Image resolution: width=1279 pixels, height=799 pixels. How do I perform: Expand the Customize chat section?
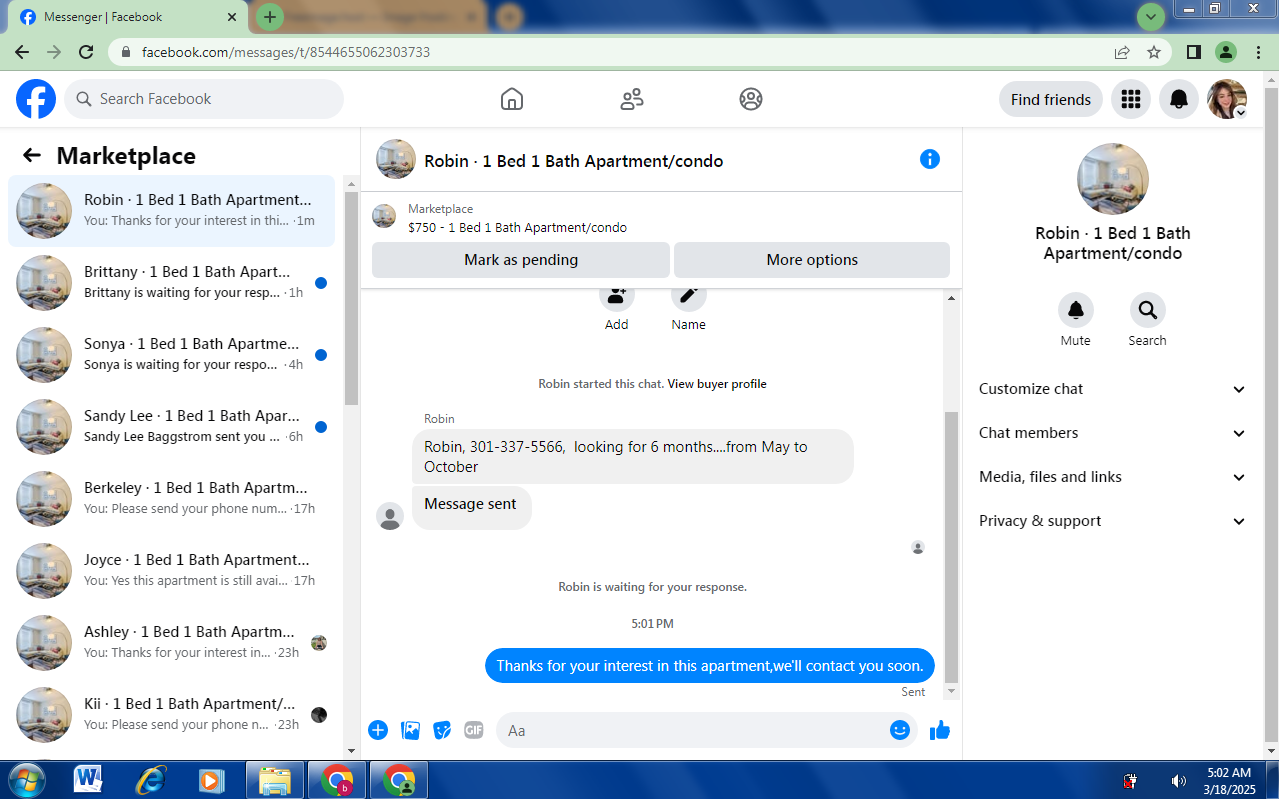[x=1113, y=389]
